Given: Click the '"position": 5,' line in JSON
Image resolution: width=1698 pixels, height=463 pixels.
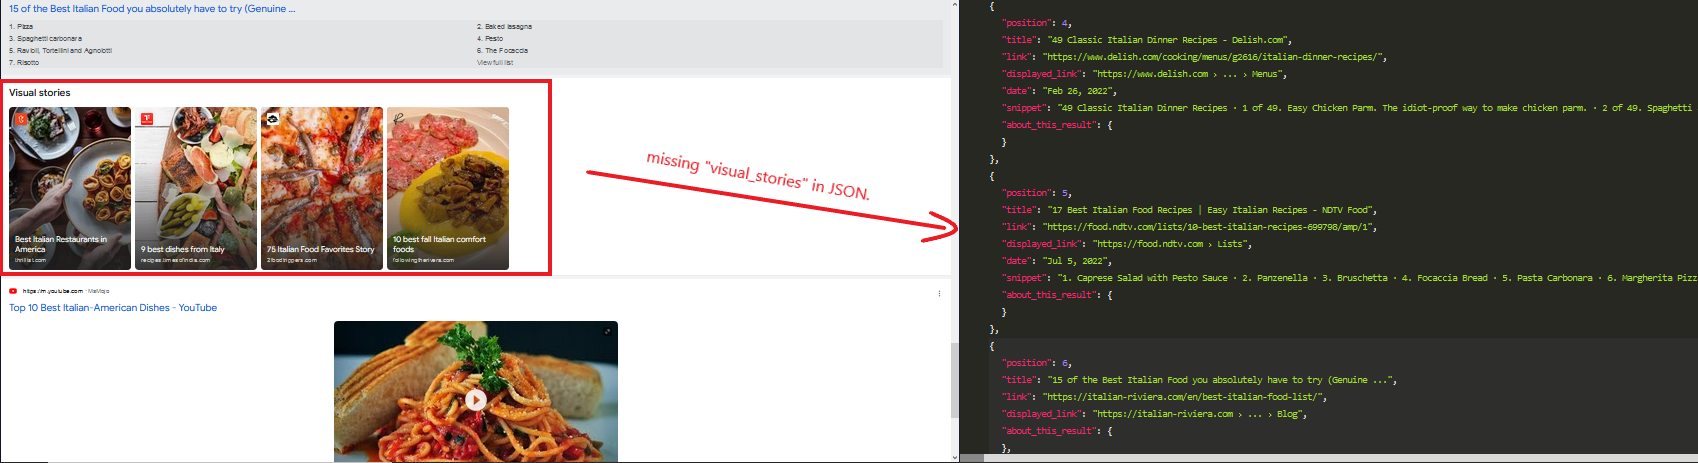Looking at the screenshot, I should 1037,193.
